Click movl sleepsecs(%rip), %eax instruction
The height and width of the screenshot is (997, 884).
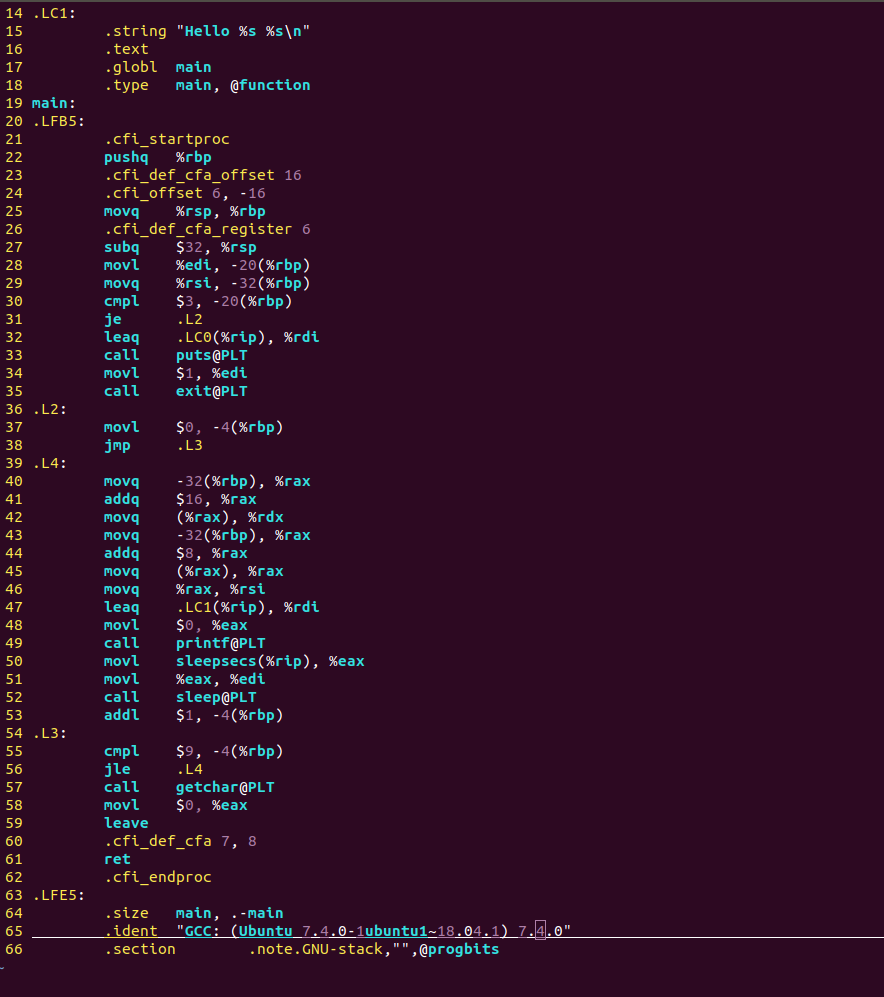(235, 661)
